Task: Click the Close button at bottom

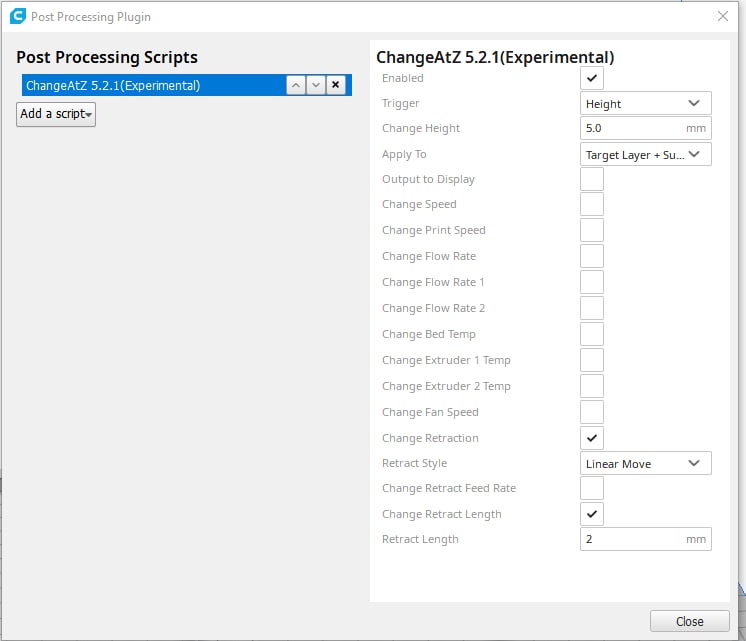Action: (689, 621)
